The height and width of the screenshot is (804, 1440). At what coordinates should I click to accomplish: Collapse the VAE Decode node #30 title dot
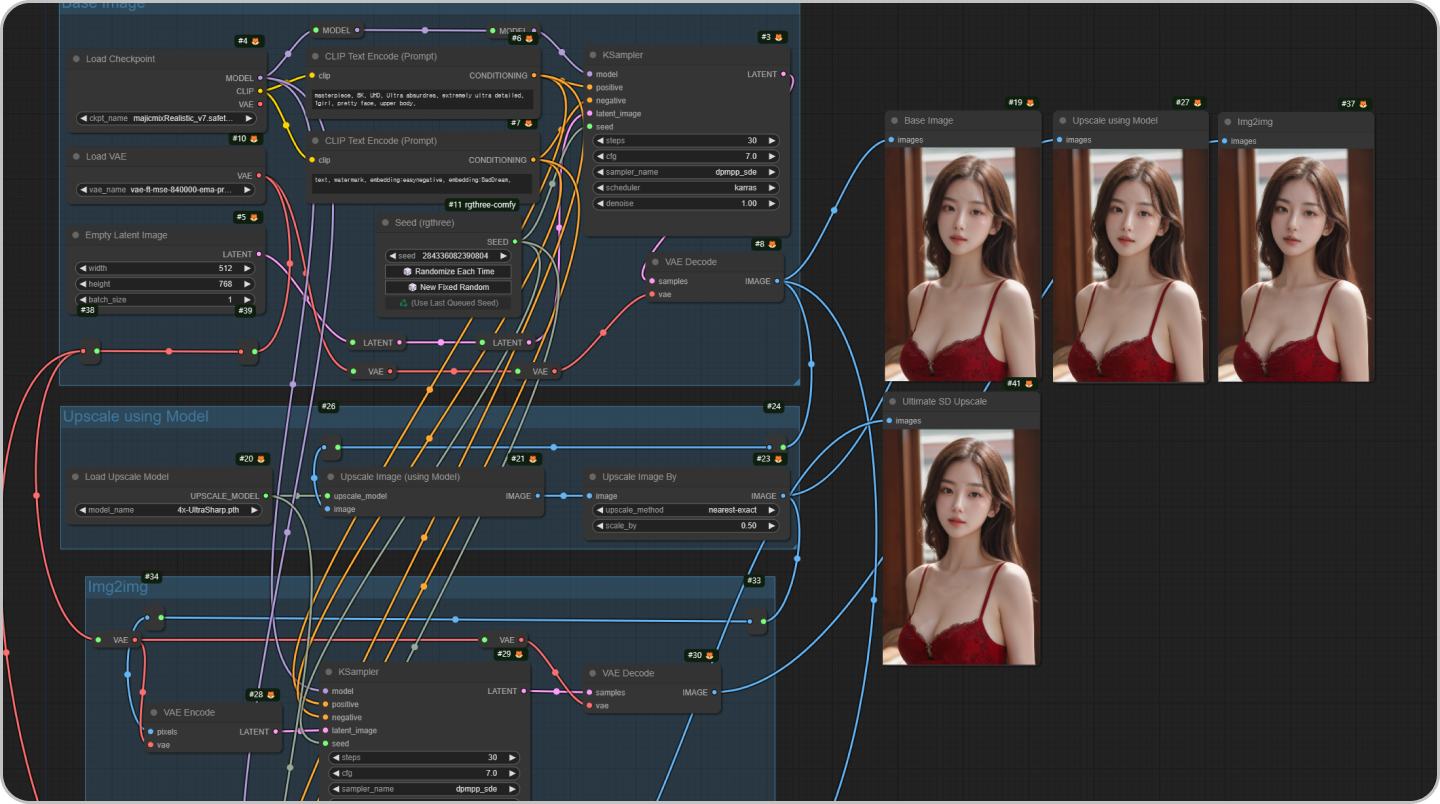coord(593,673)
